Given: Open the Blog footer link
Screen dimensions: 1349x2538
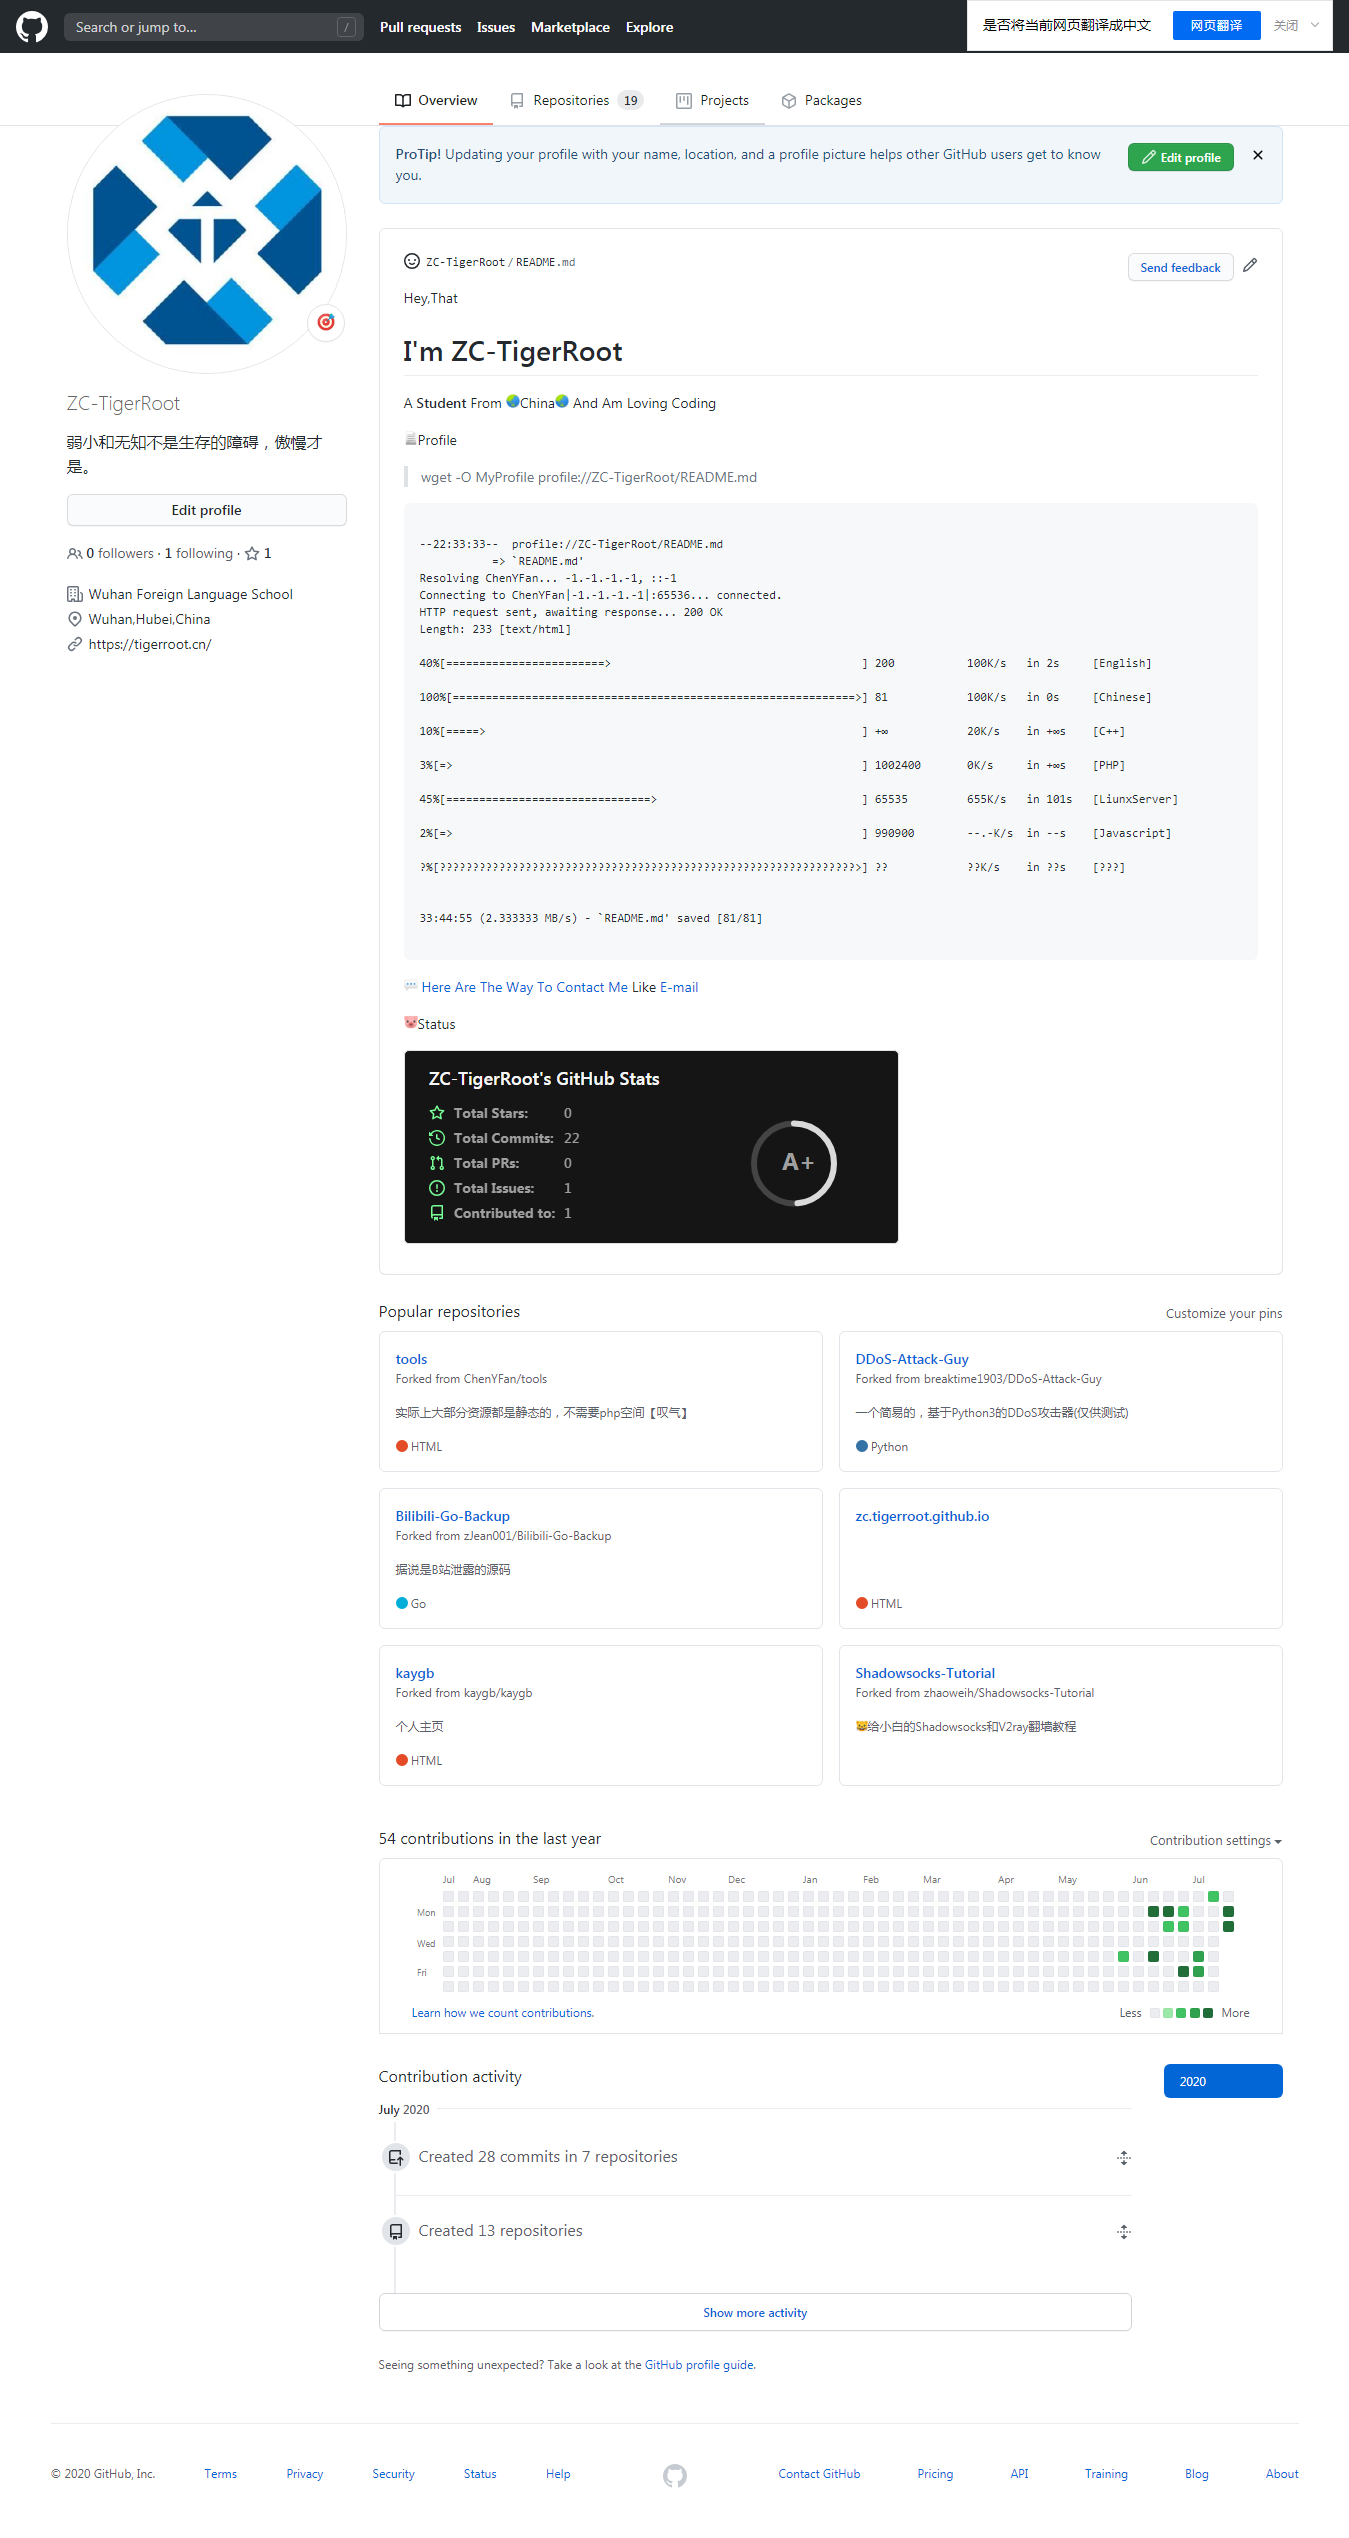Looking at the screenshot, I should tap(1197, 2474).
